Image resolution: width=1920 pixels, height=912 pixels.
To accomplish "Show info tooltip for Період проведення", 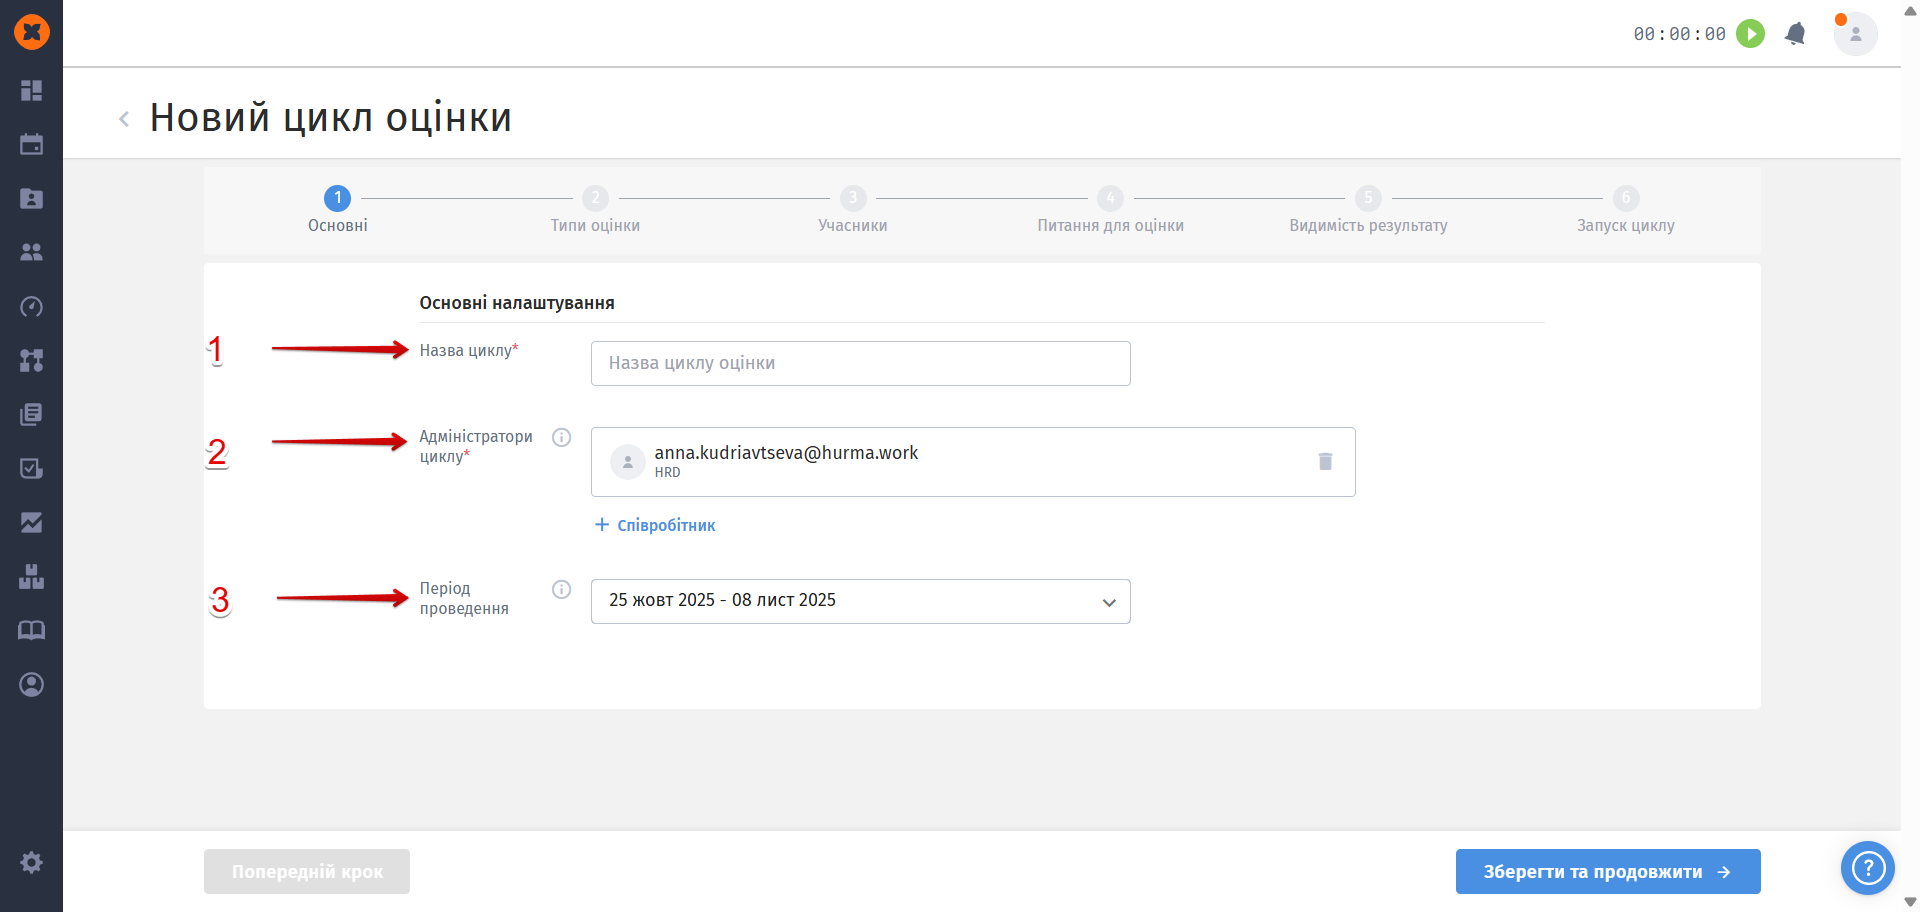I will tap(562, 589).
